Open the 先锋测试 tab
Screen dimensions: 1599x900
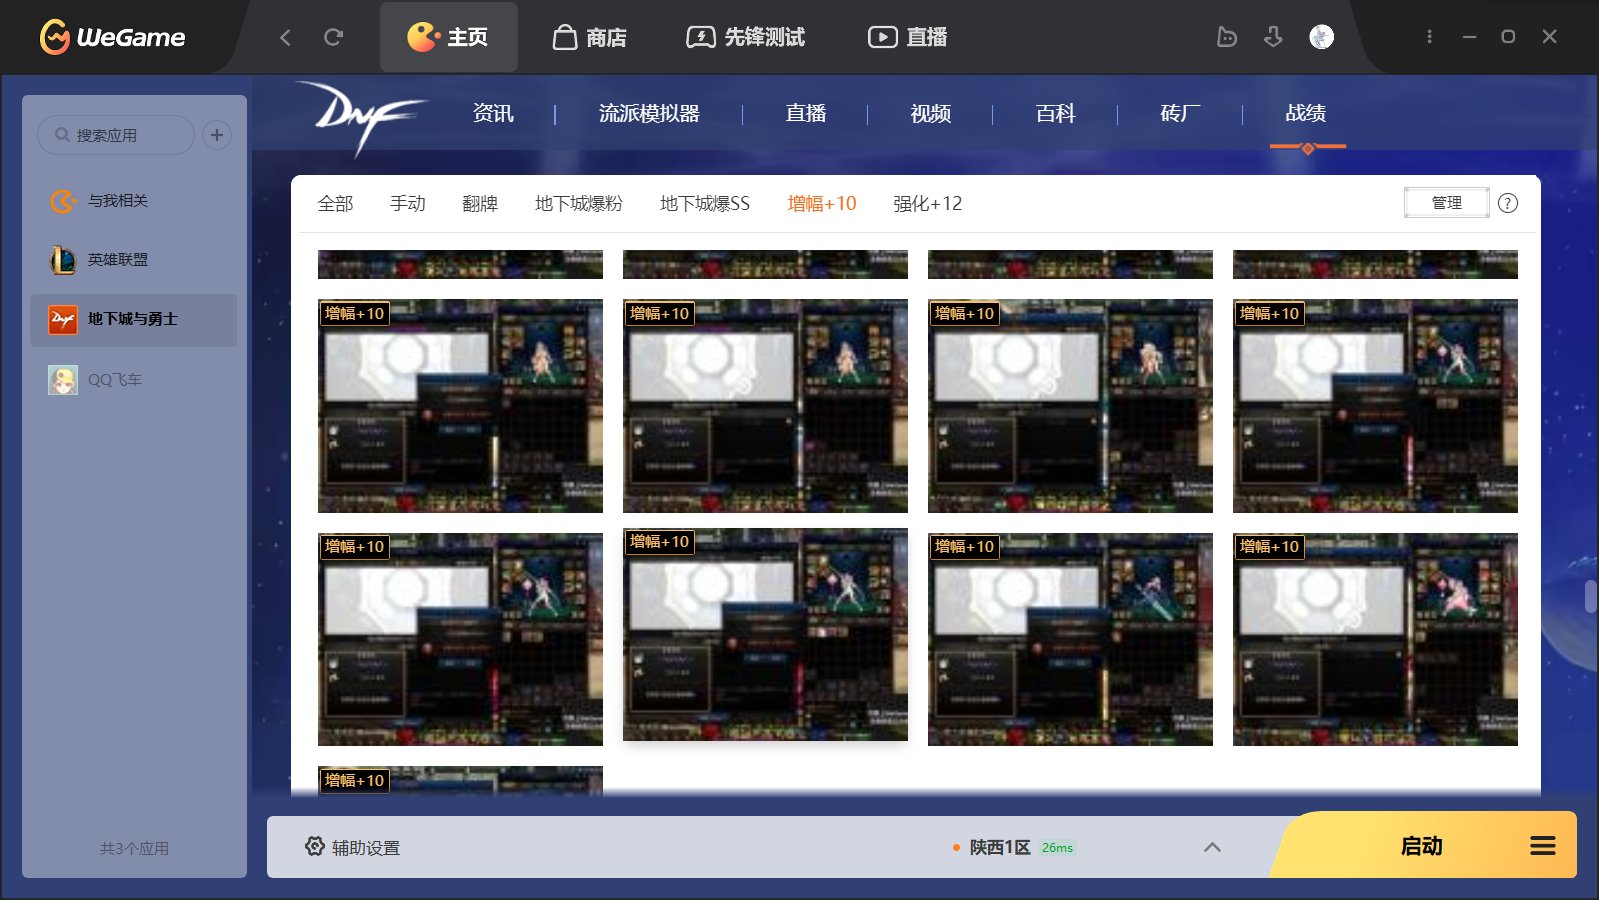746,37
